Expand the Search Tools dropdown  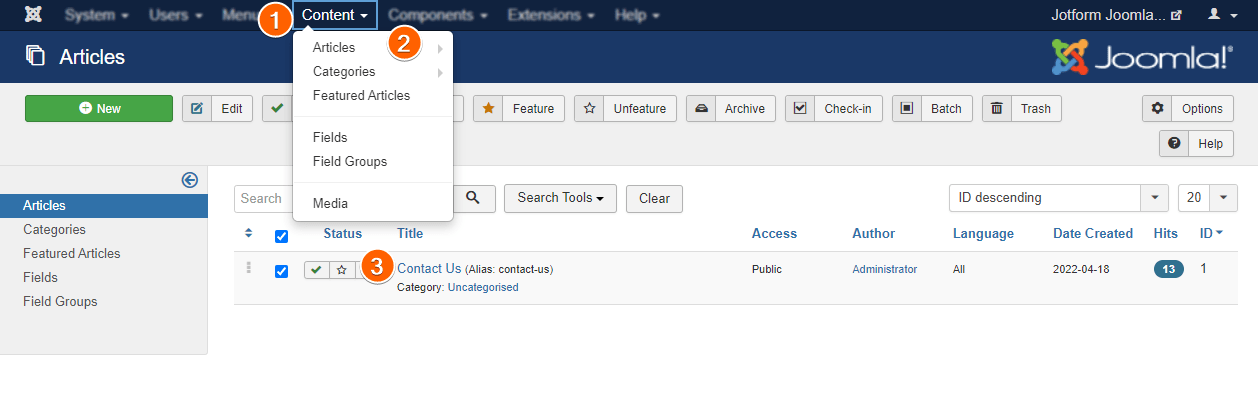coord(560,198)
